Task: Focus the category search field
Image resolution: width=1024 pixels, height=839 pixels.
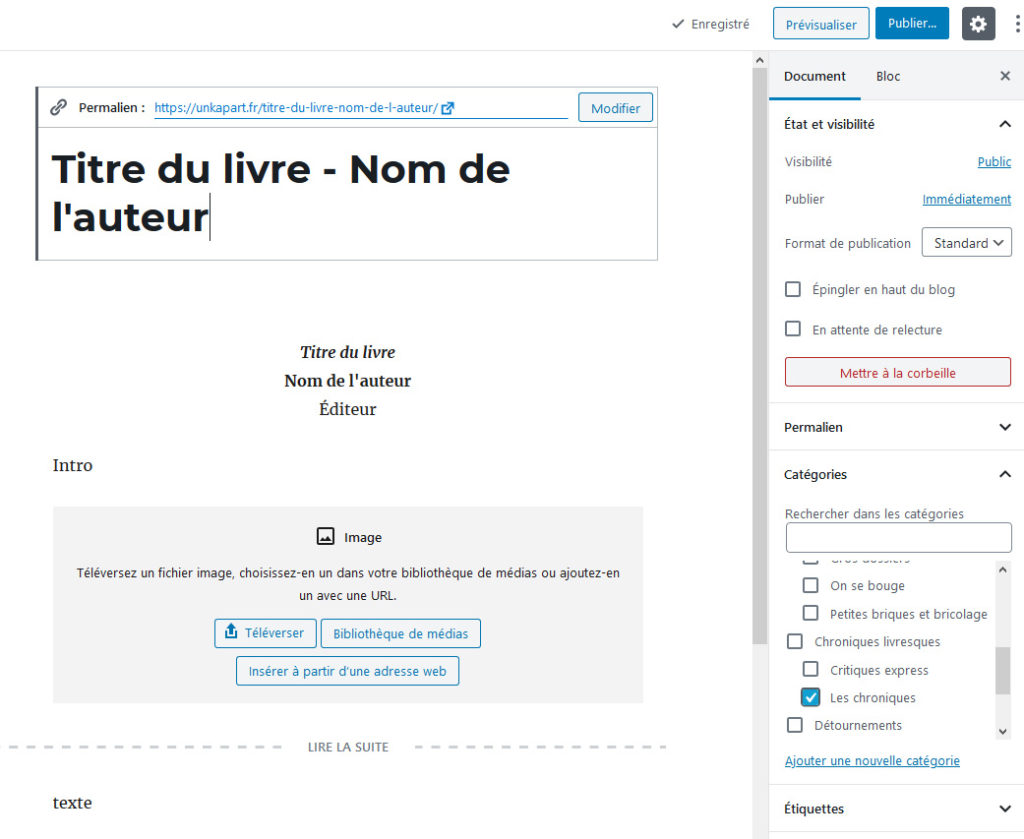Action: click(x=898, y=538)
